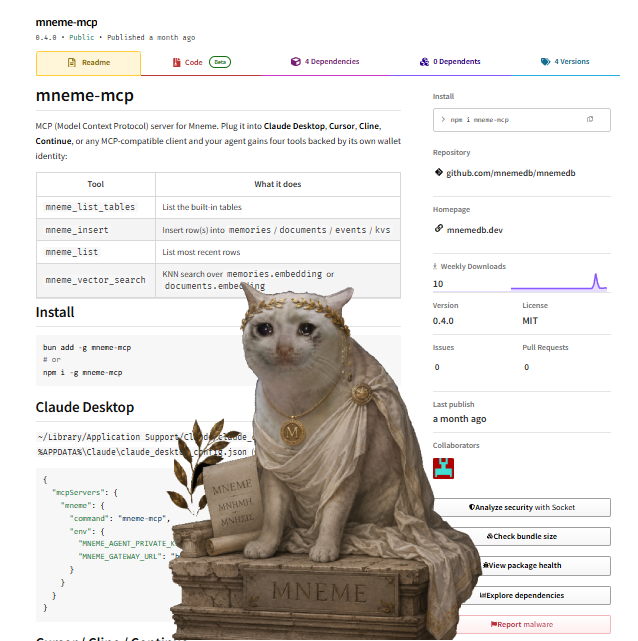
Task: Click the Pull Requests count 0
Action: (x=526, y=367)
